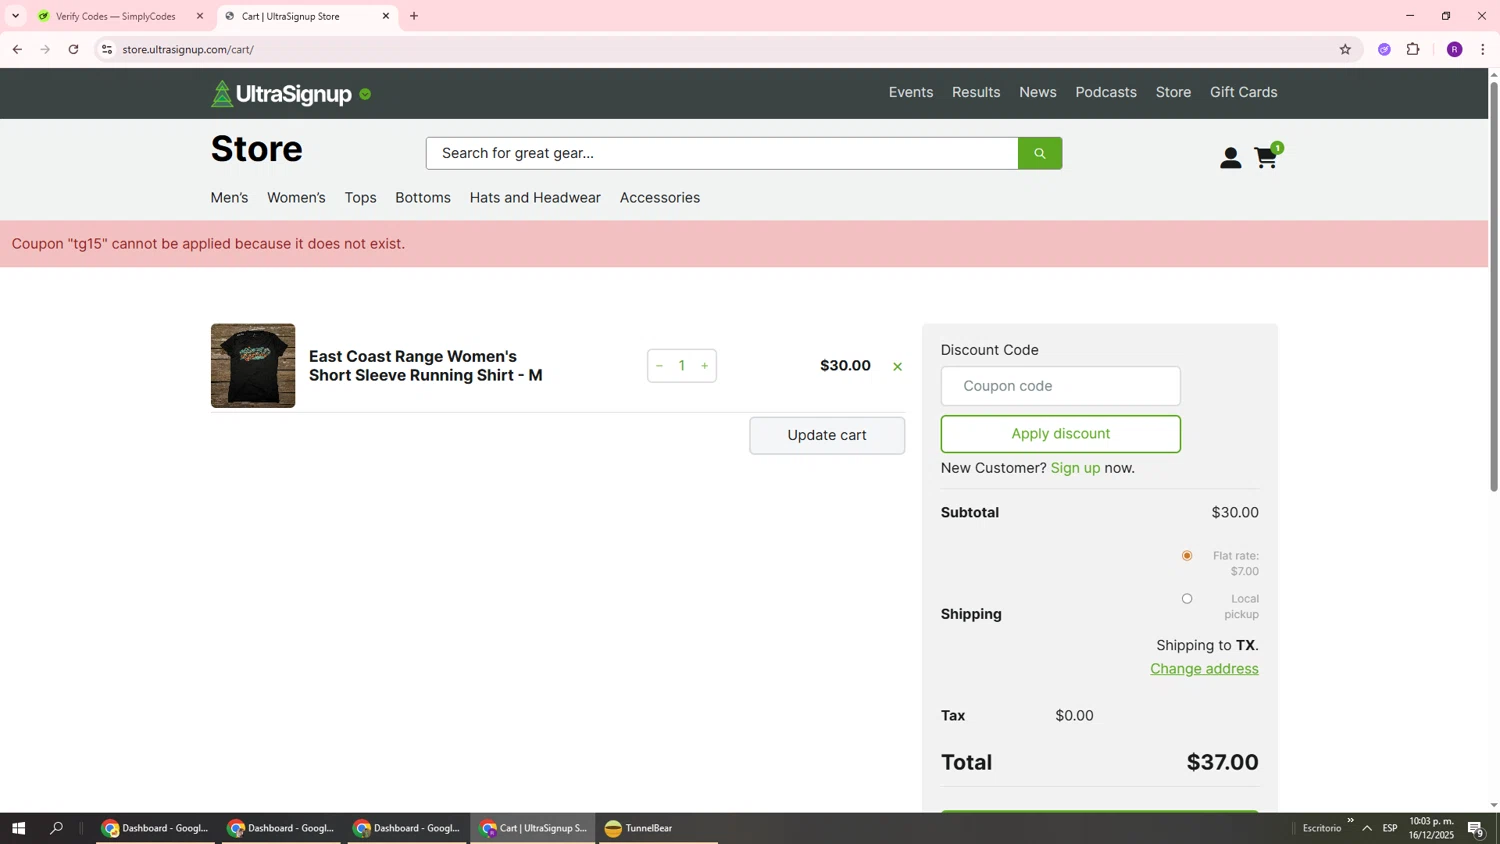The image size is (1500, 844).
Task: View site information icon in address bar
Action: point(107,49)
